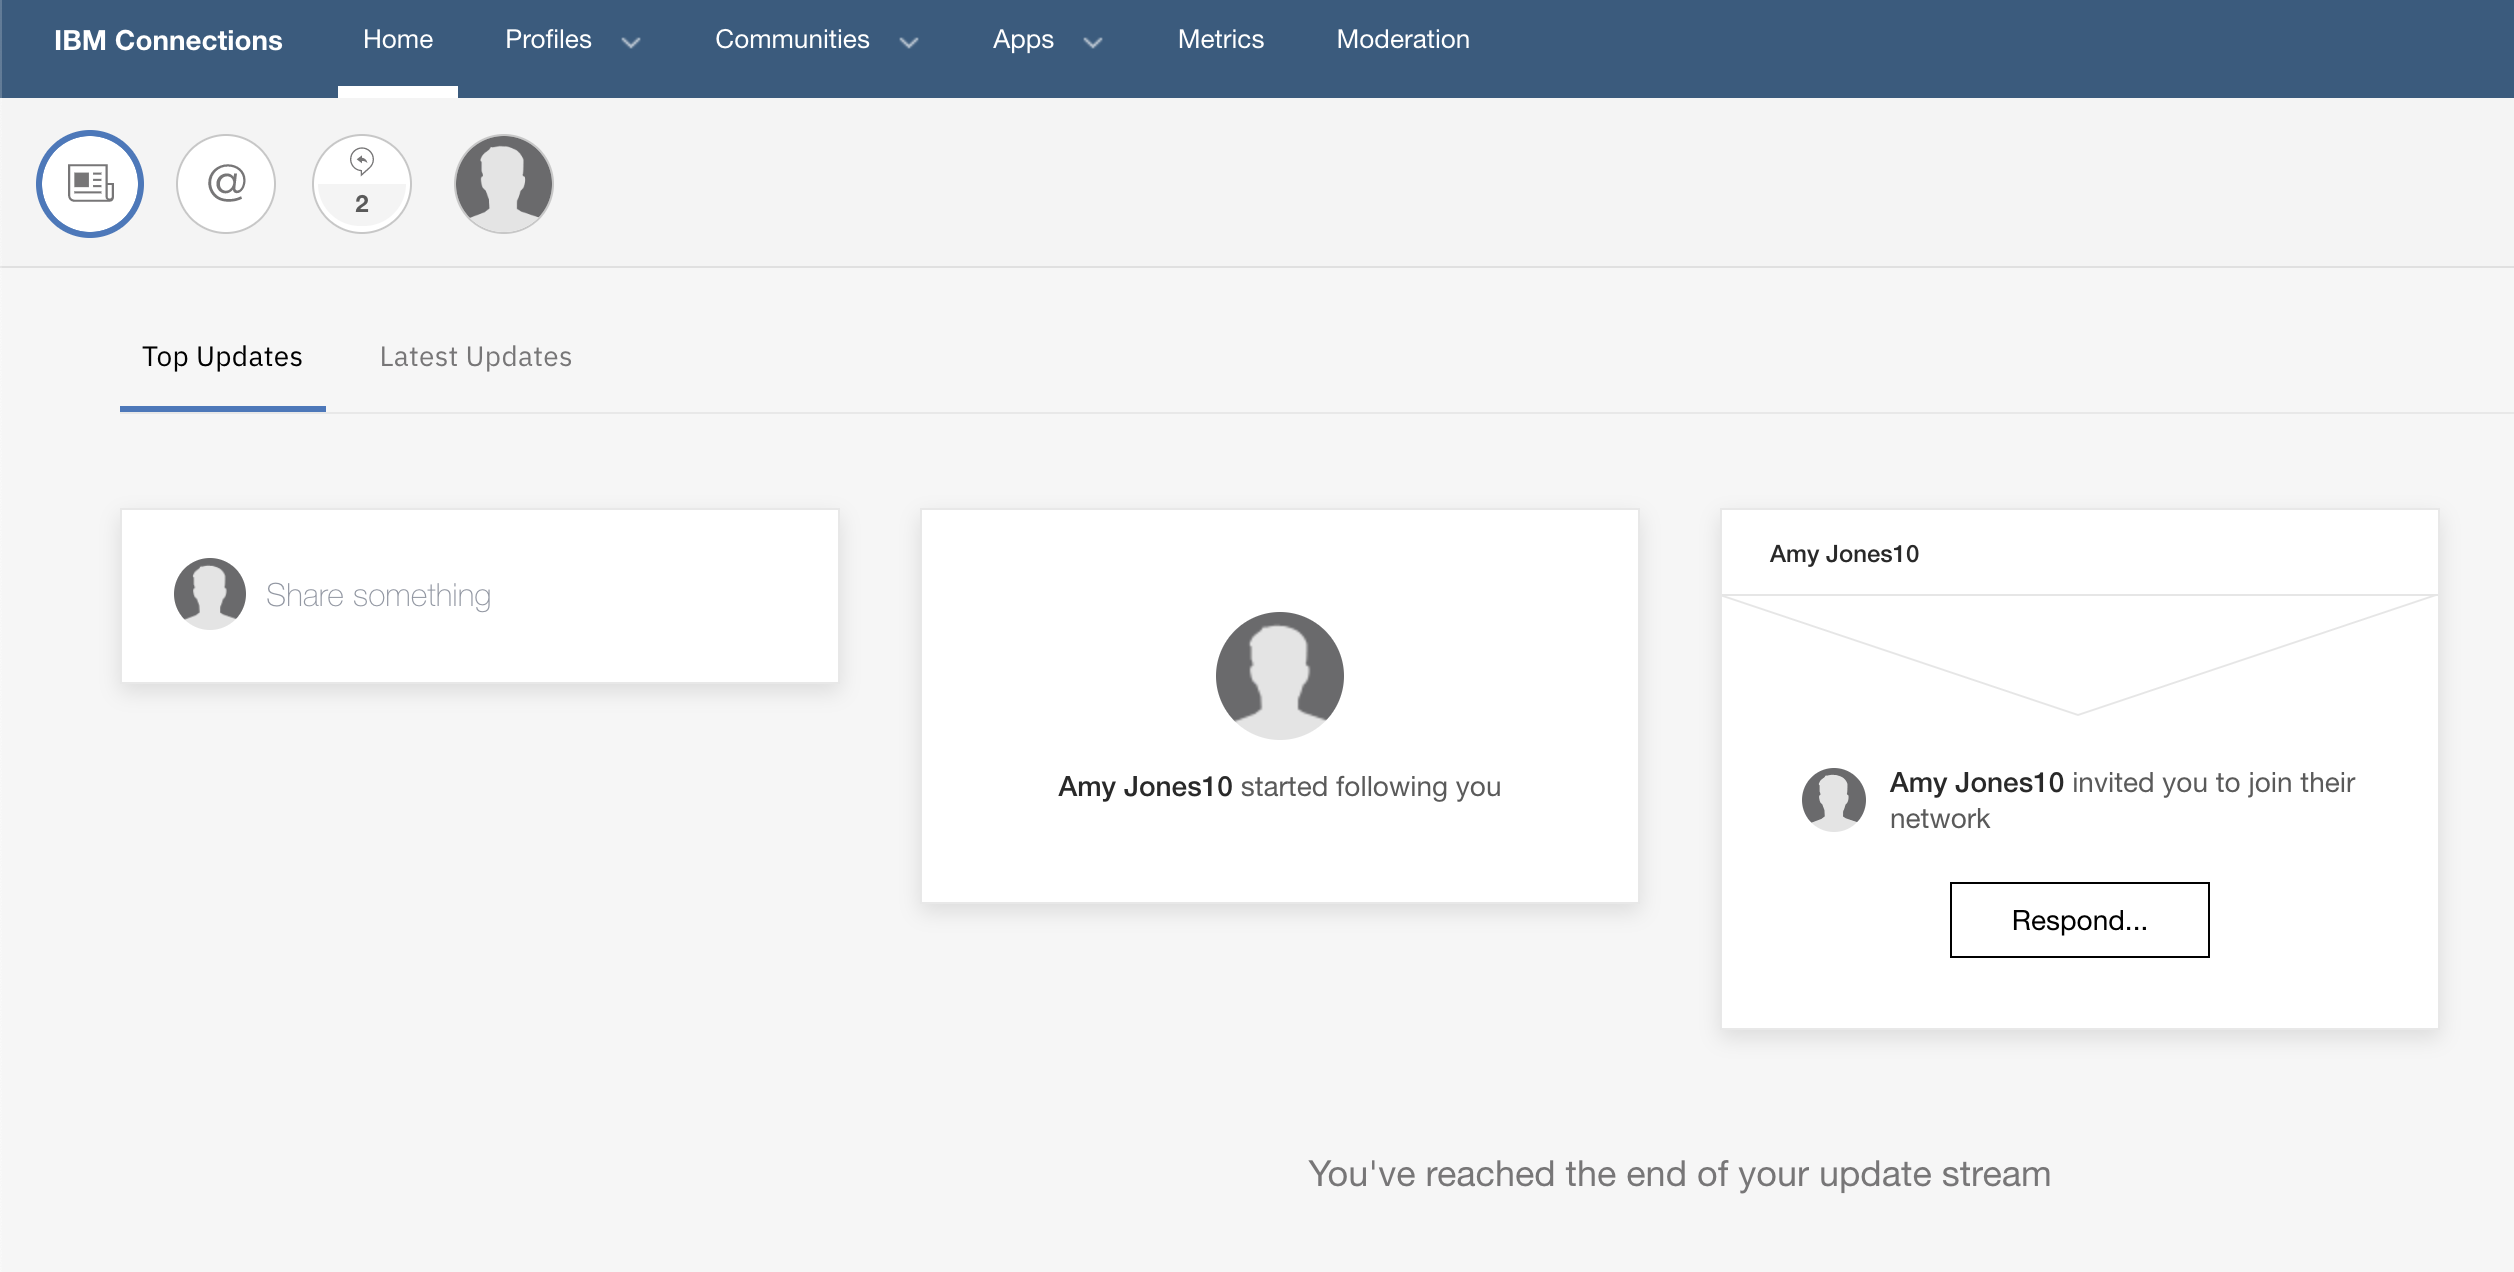Open action required items with badge 2

(x=361, y=183)
